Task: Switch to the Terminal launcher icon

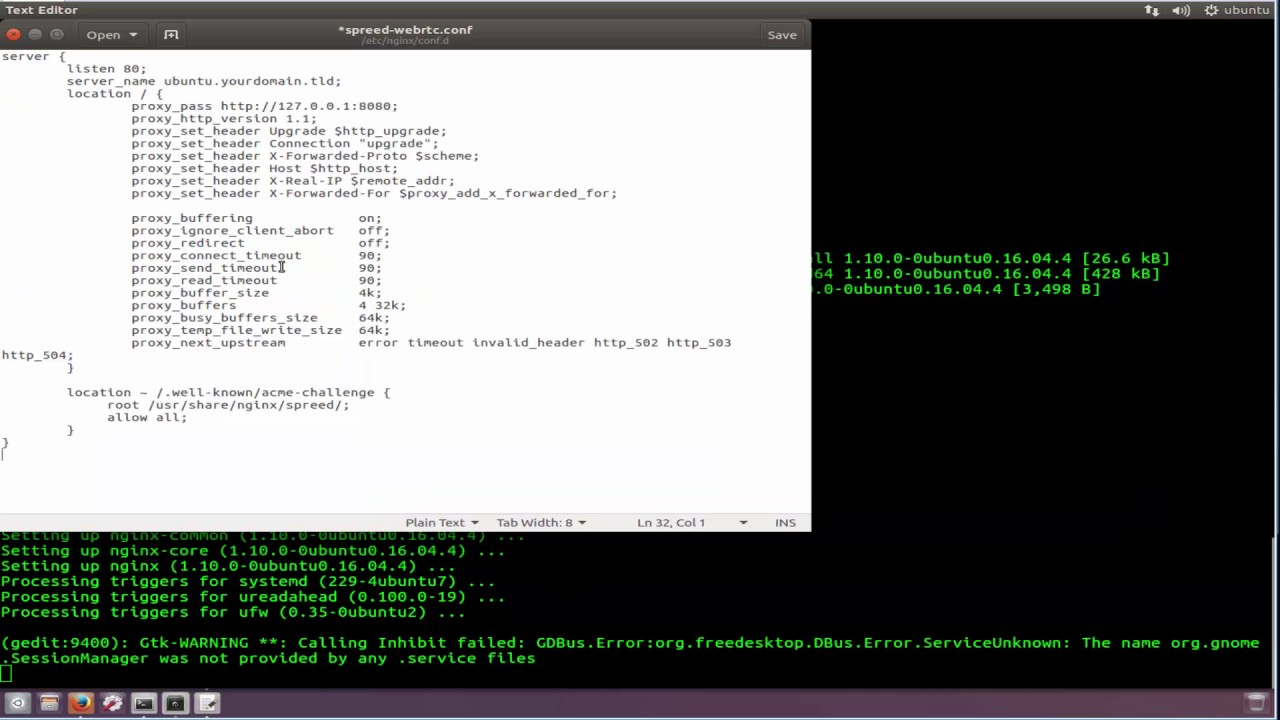Action: pyautogui.click(x=143, y=703)
